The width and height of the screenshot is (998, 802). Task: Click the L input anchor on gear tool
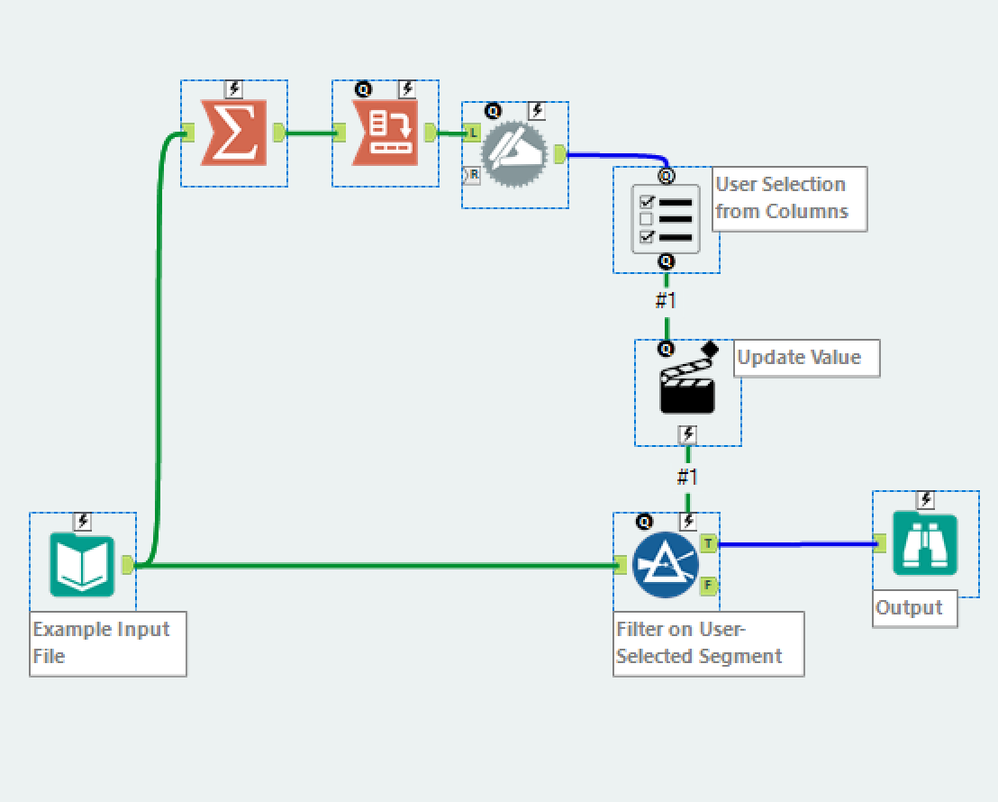pos(472,133)
